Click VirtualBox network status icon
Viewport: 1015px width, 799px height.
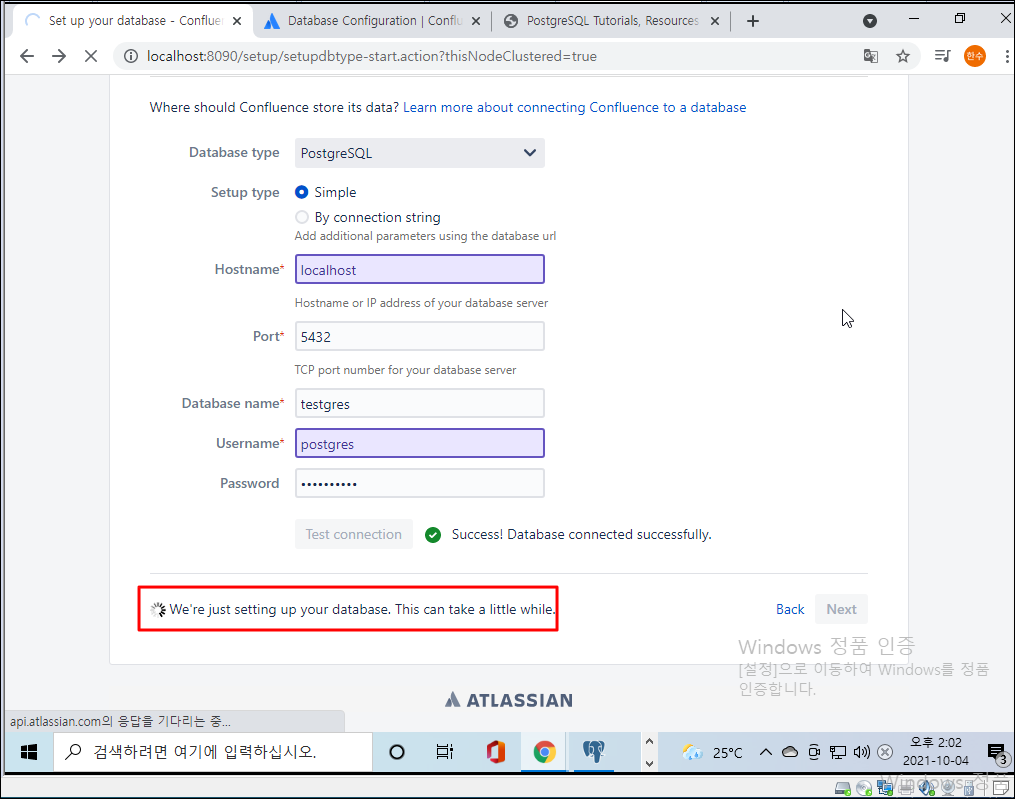click(885, 788)
